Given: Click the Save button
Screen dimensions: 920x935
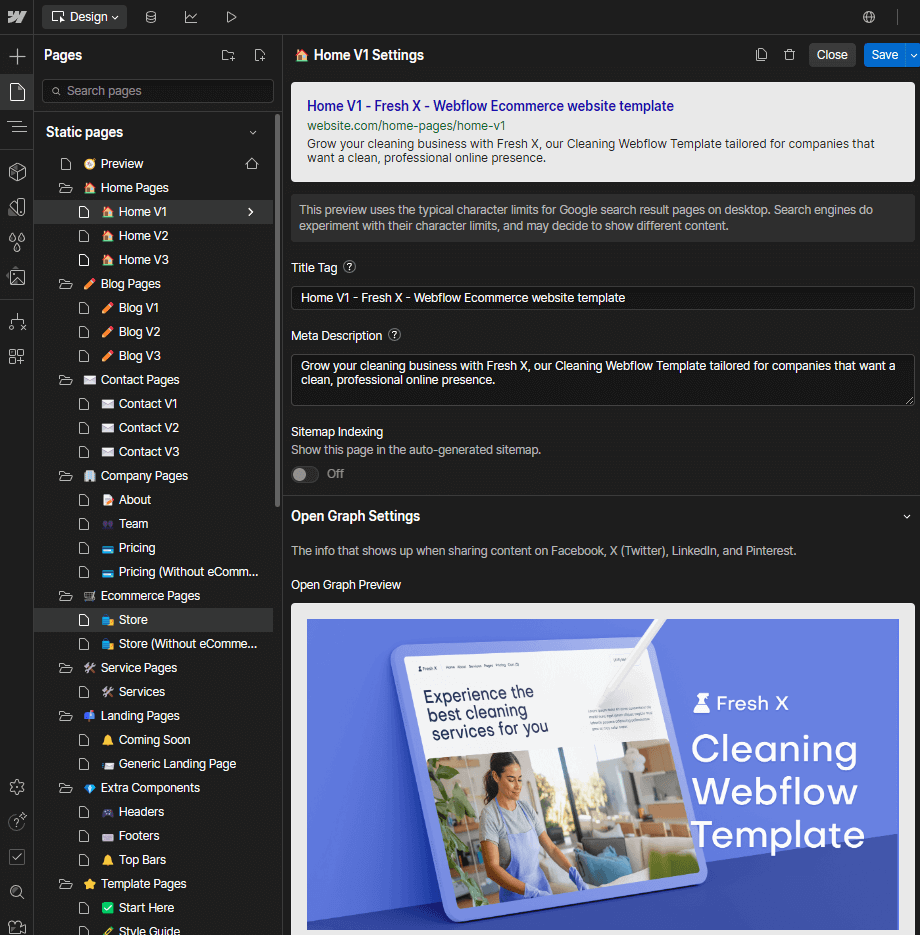Looking at the screenshot, I should click(x=884, y=55).
